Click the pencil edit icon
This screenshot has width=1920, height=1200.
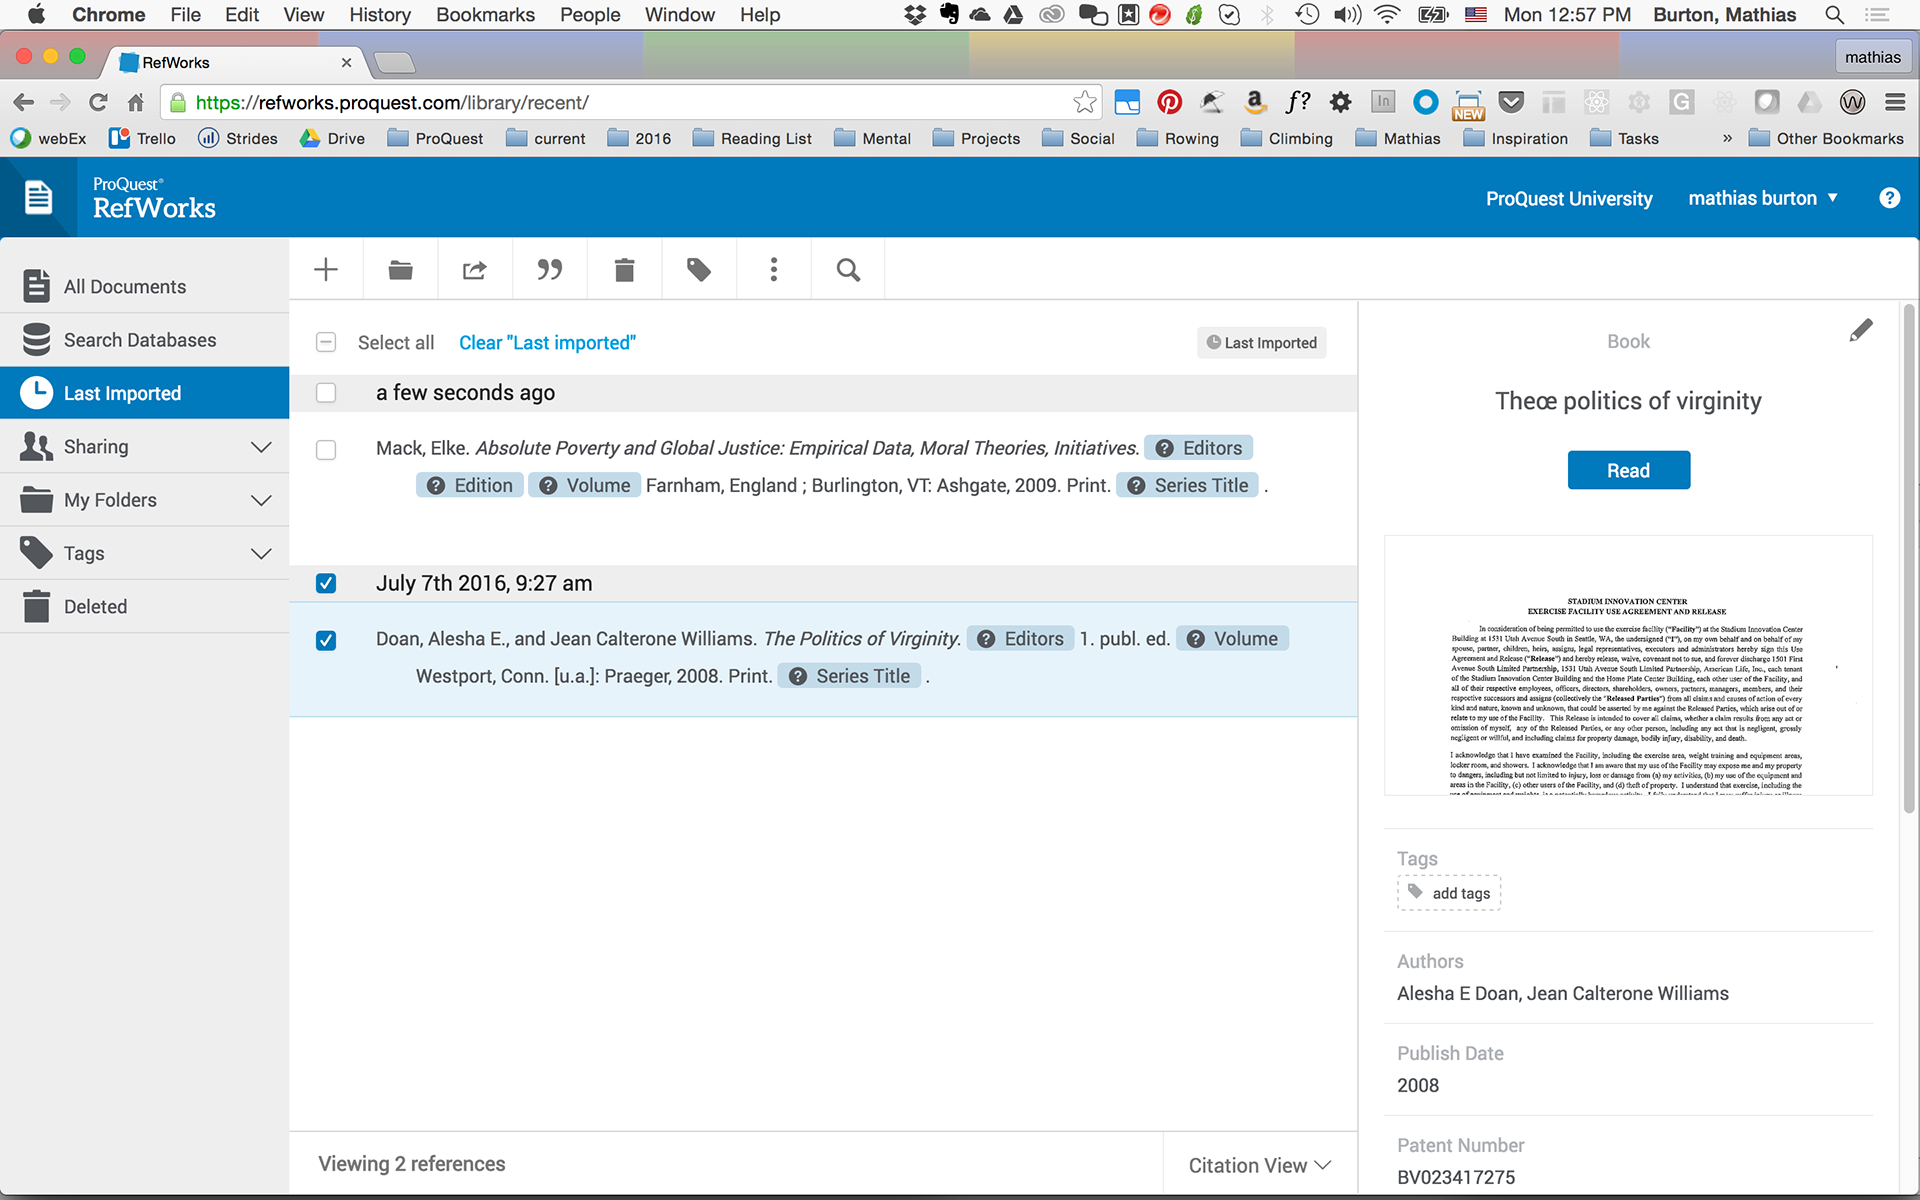1860,331
